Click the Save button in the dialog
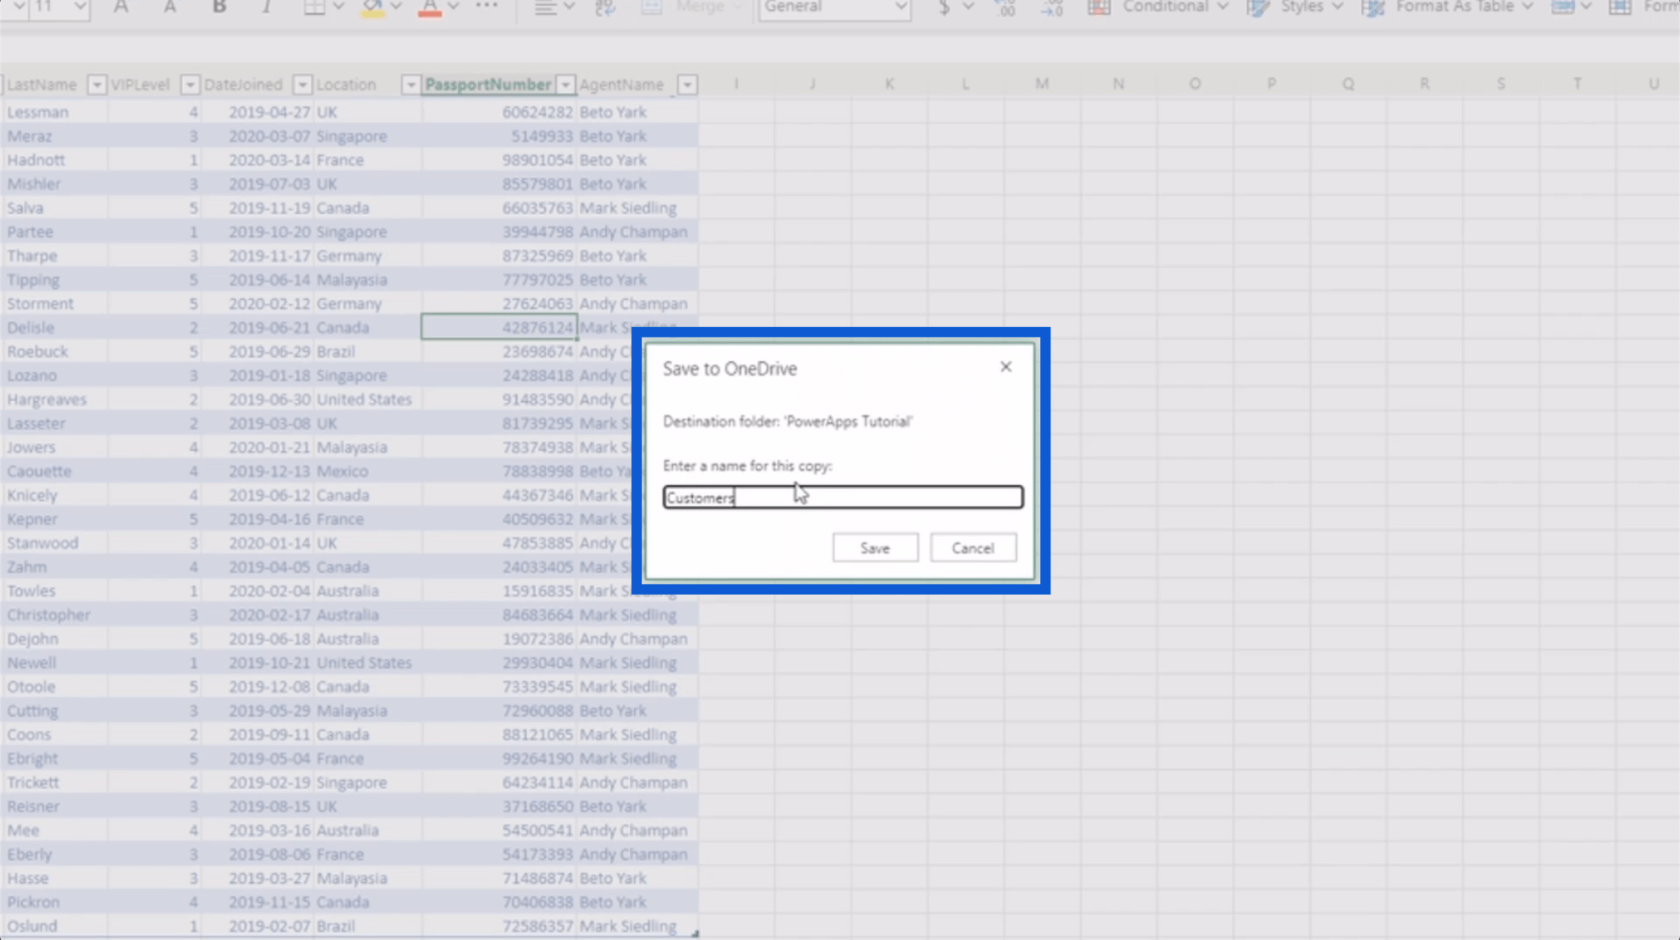Viewport: 1680px width, 940px height. tap(875, 548)
